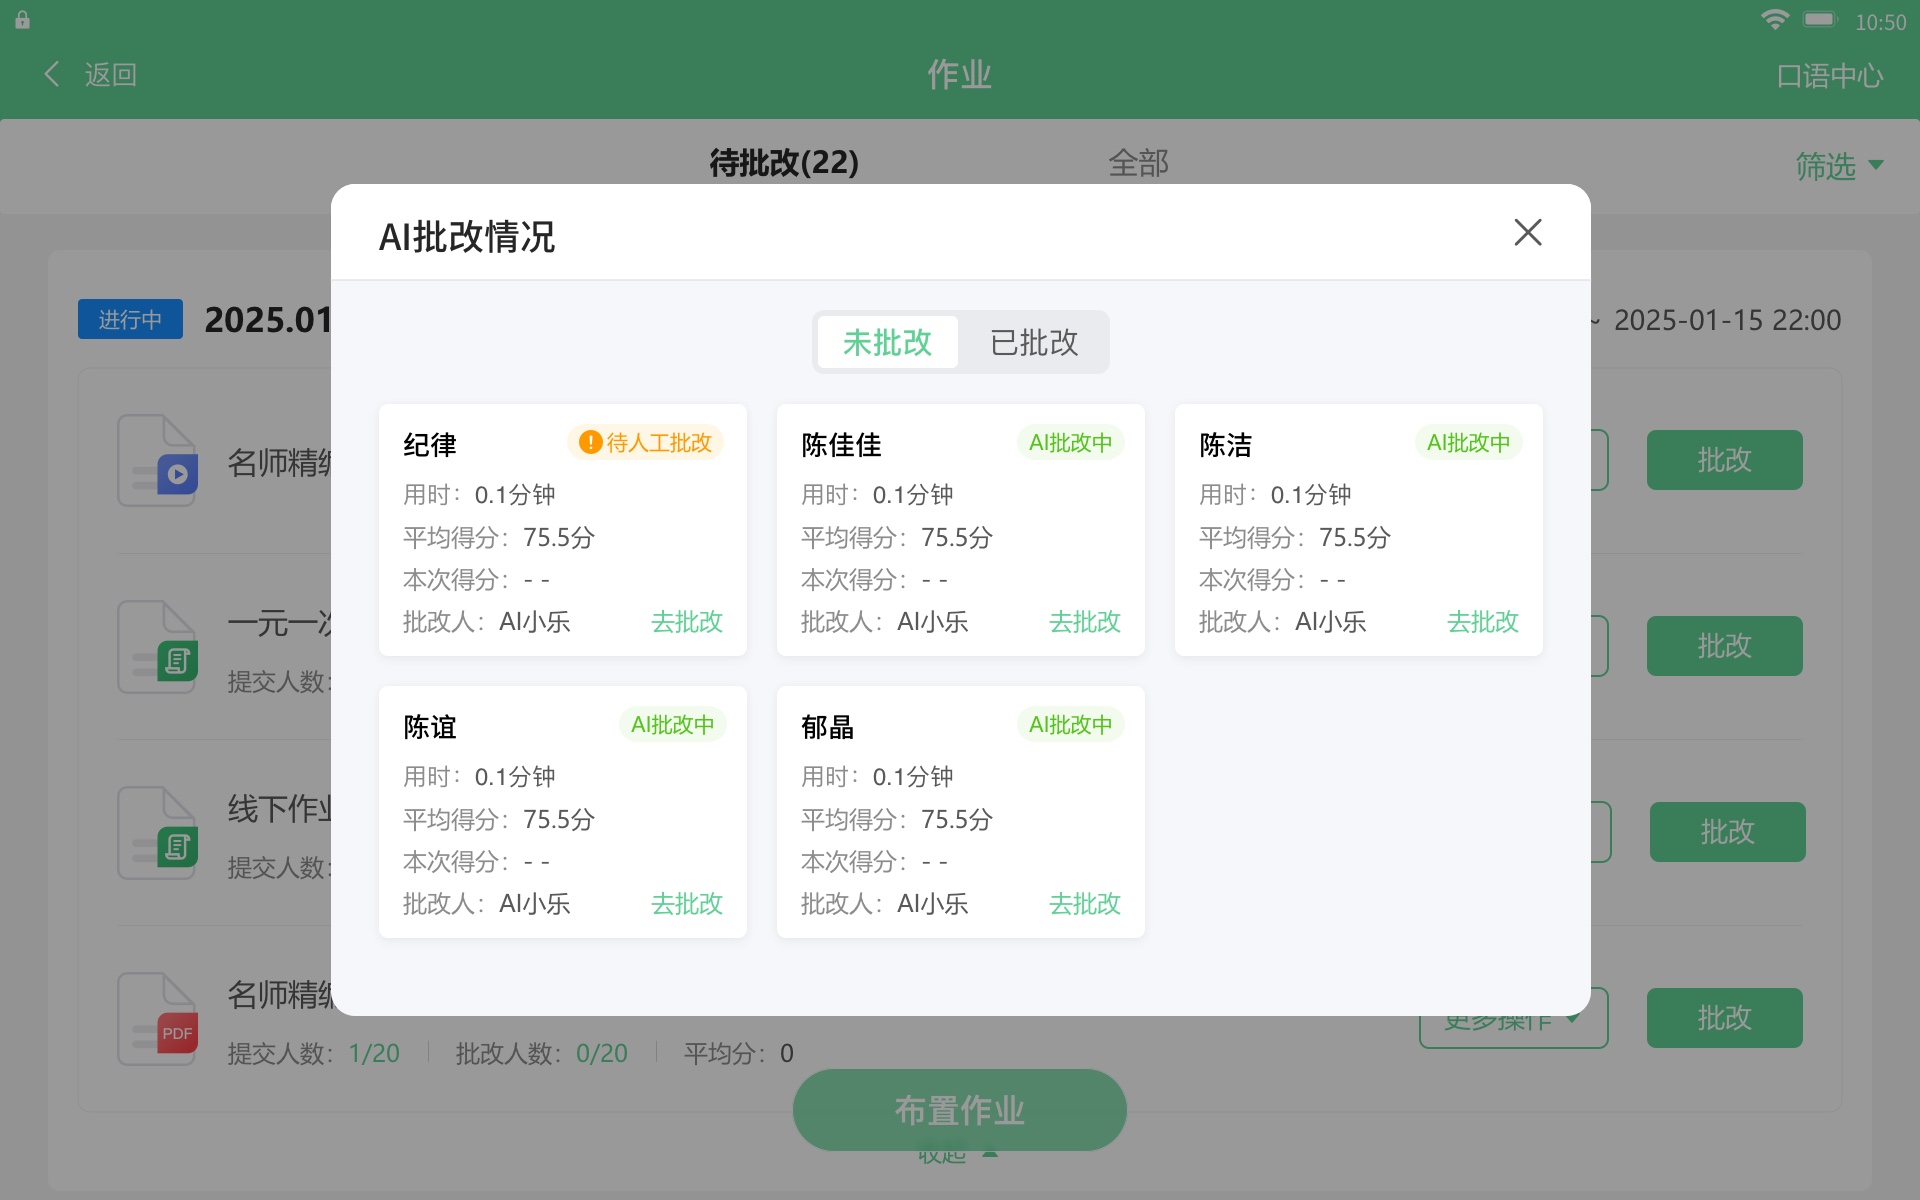Screen dimensions: 1920x1200
Task: Click 提交人数 value 1/20
Action: point(374,1053)
